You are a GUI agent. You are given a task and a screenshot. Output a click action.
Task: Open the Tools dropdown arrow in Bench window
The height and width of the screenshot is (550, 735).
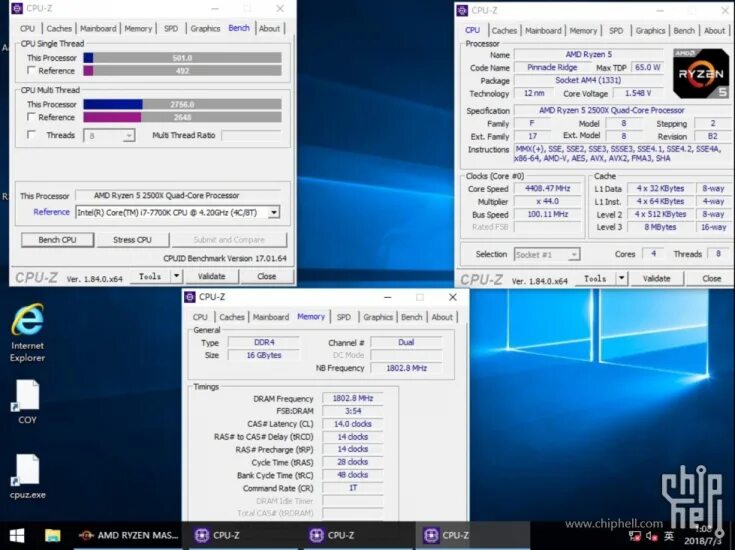176,276
